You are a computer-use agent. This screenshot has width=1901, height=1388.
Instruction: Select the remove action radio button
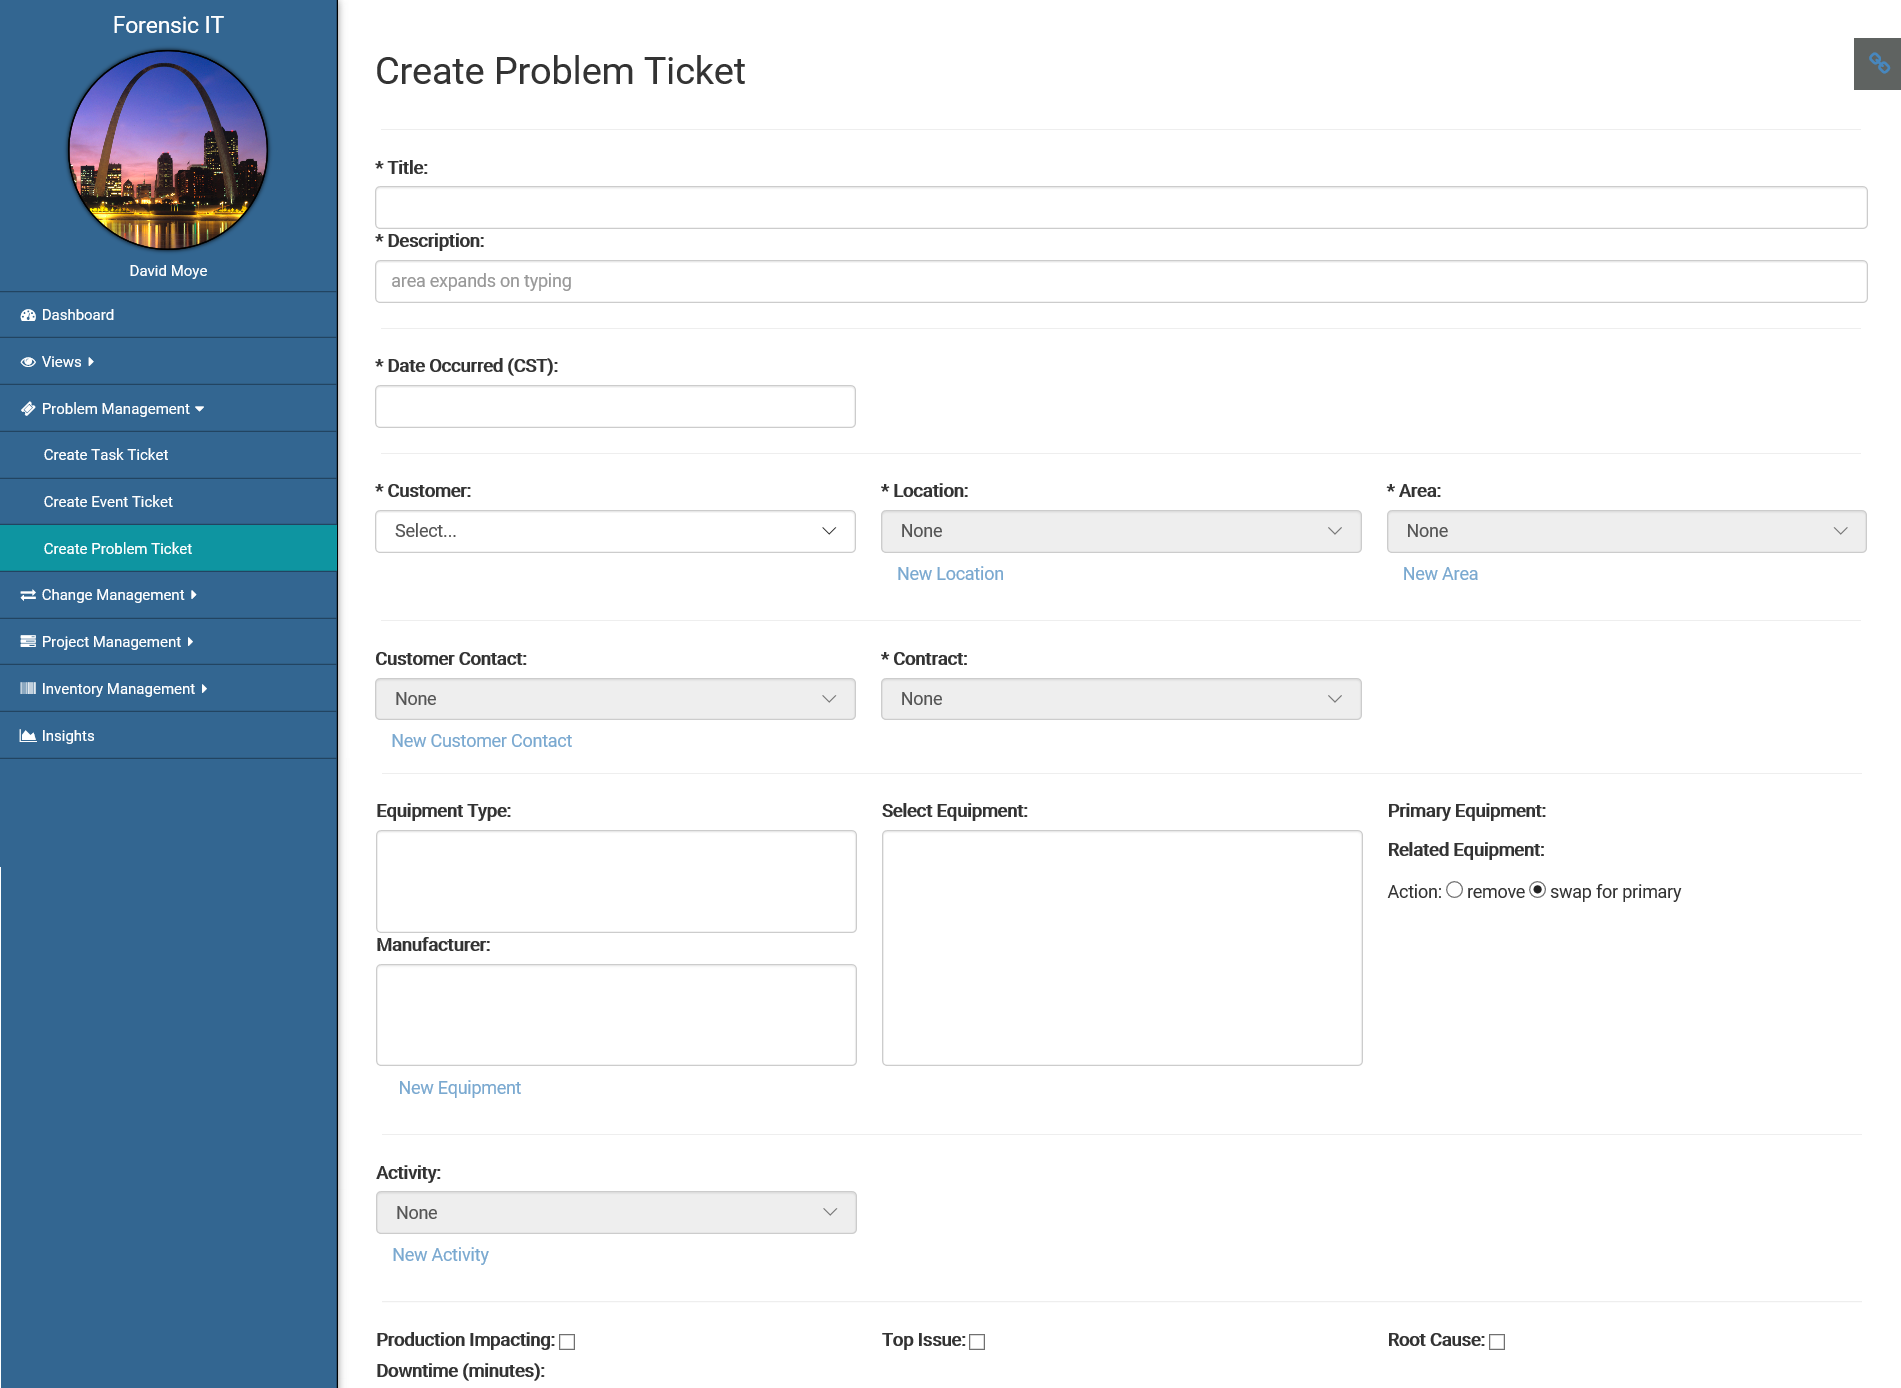click(1454, 890)
